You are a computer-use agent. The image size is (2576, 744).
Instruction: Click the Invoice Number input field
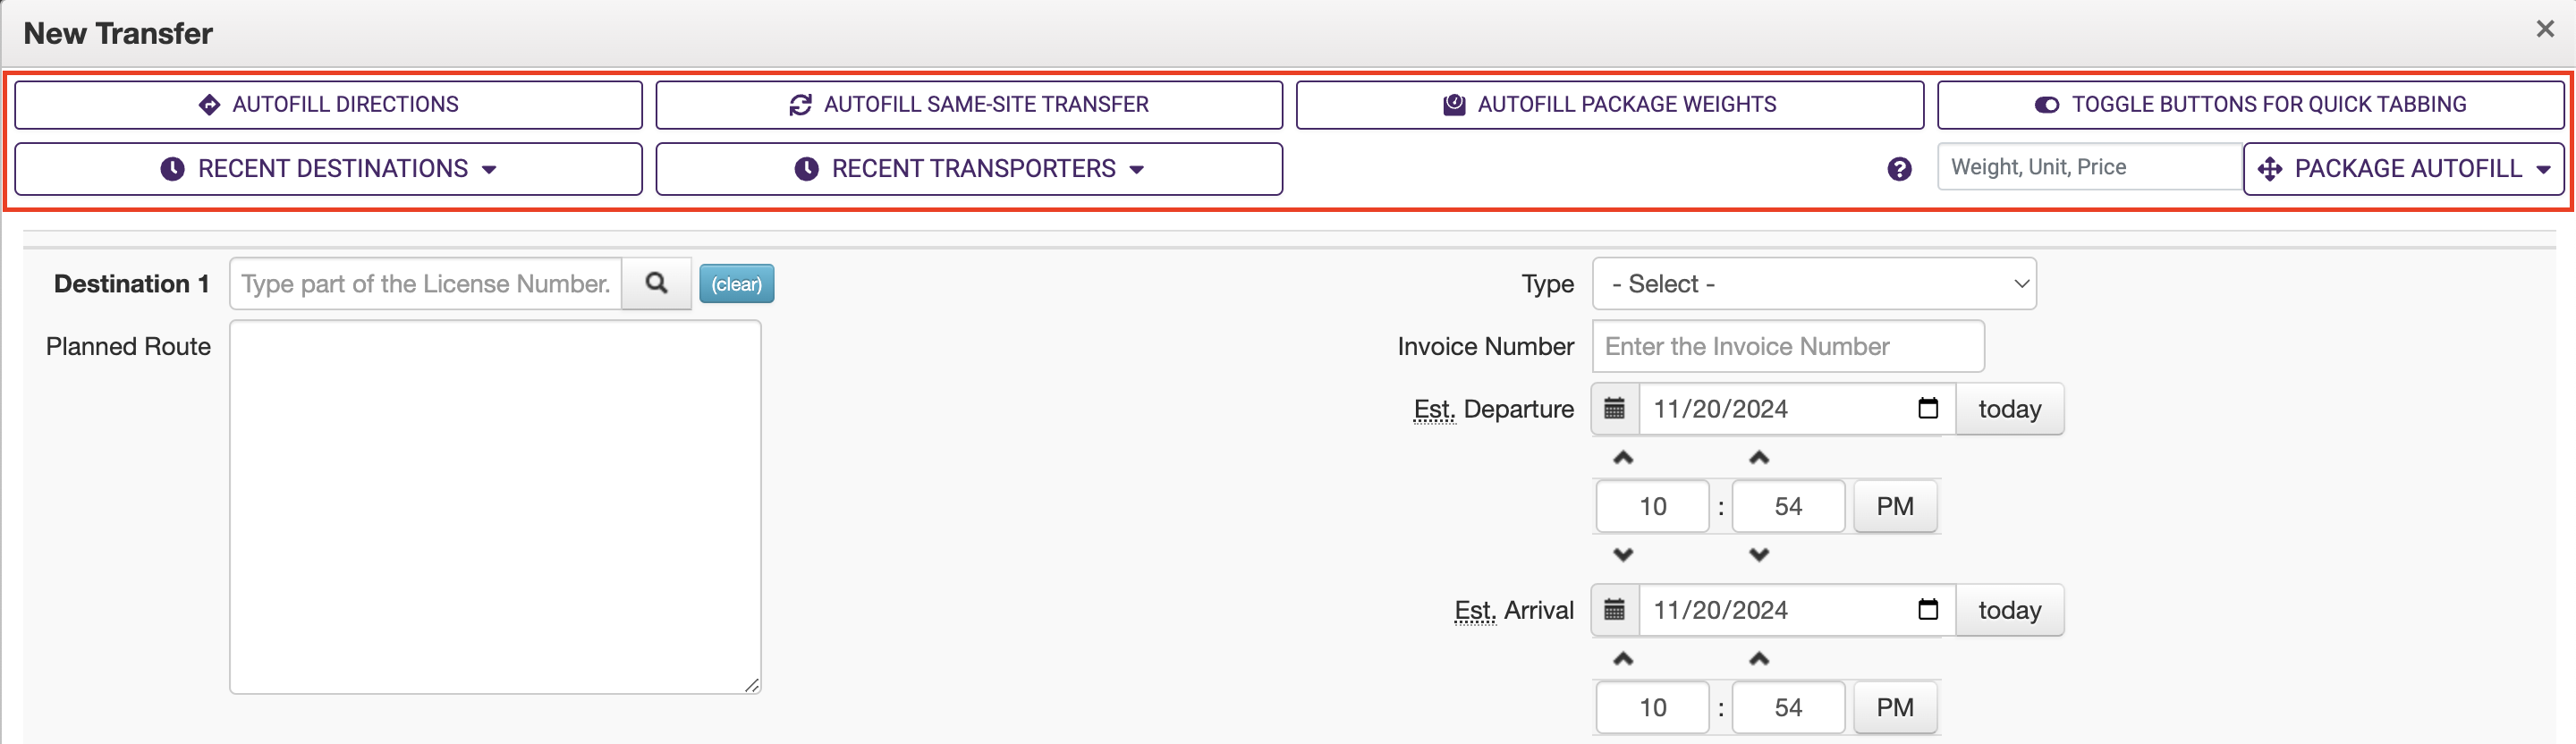click(1787, 347)
